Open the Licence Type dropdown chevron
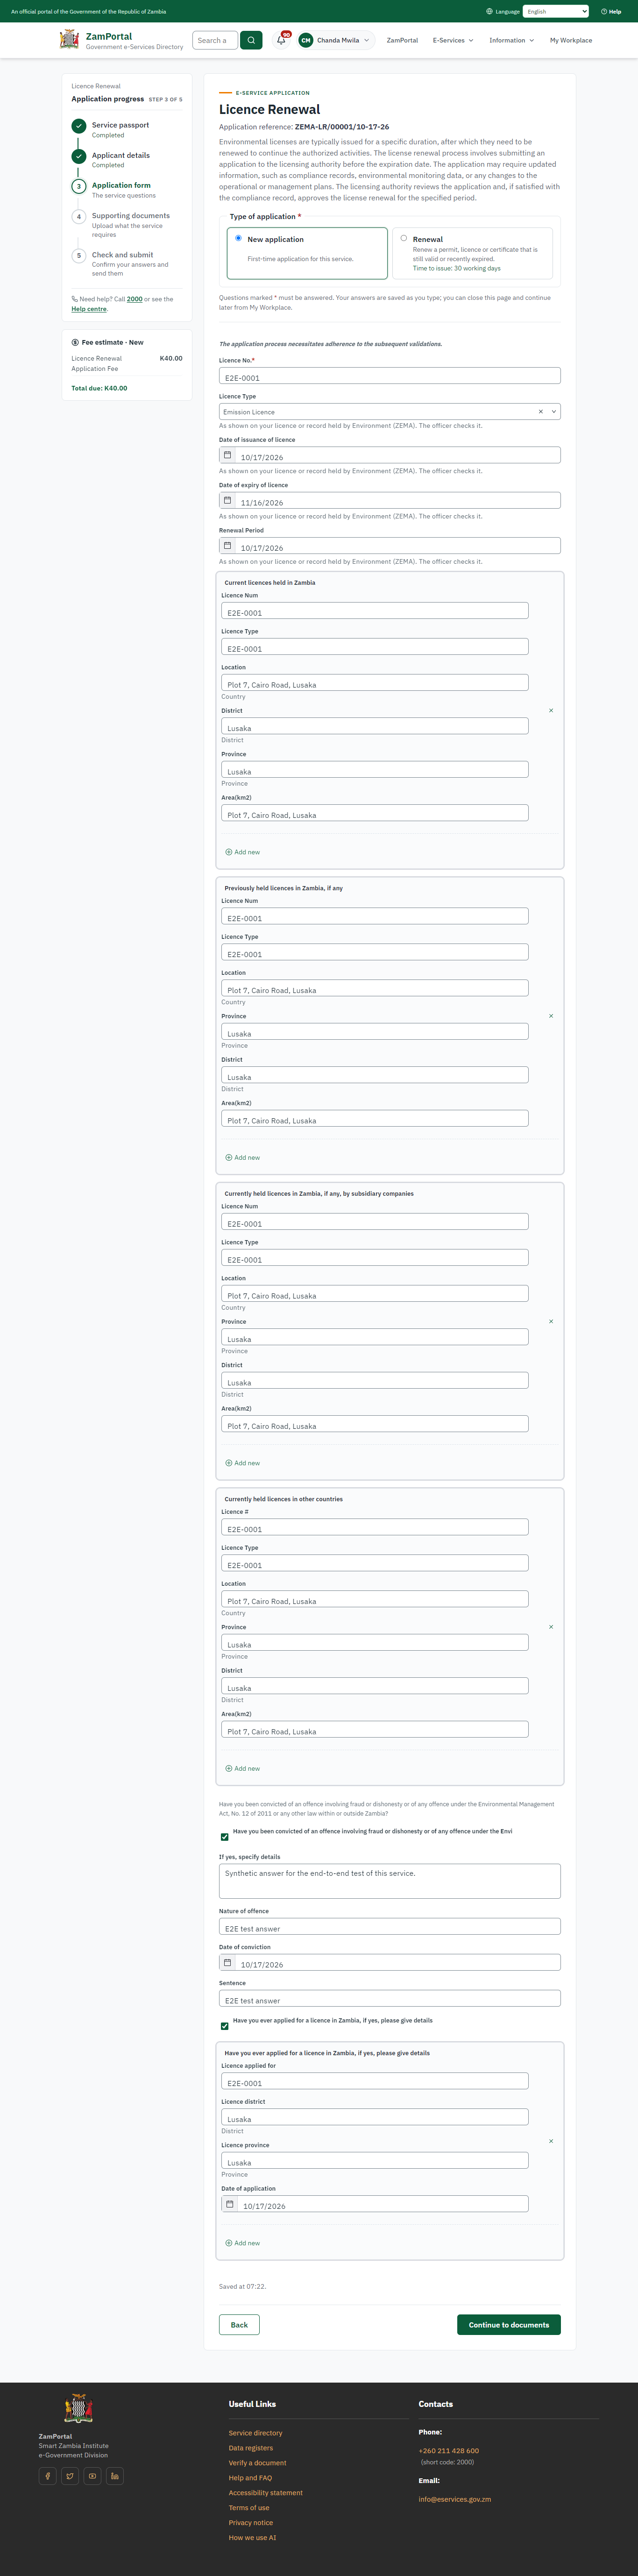The height and width of the screenshot is (2576, 638). (554, 412)
